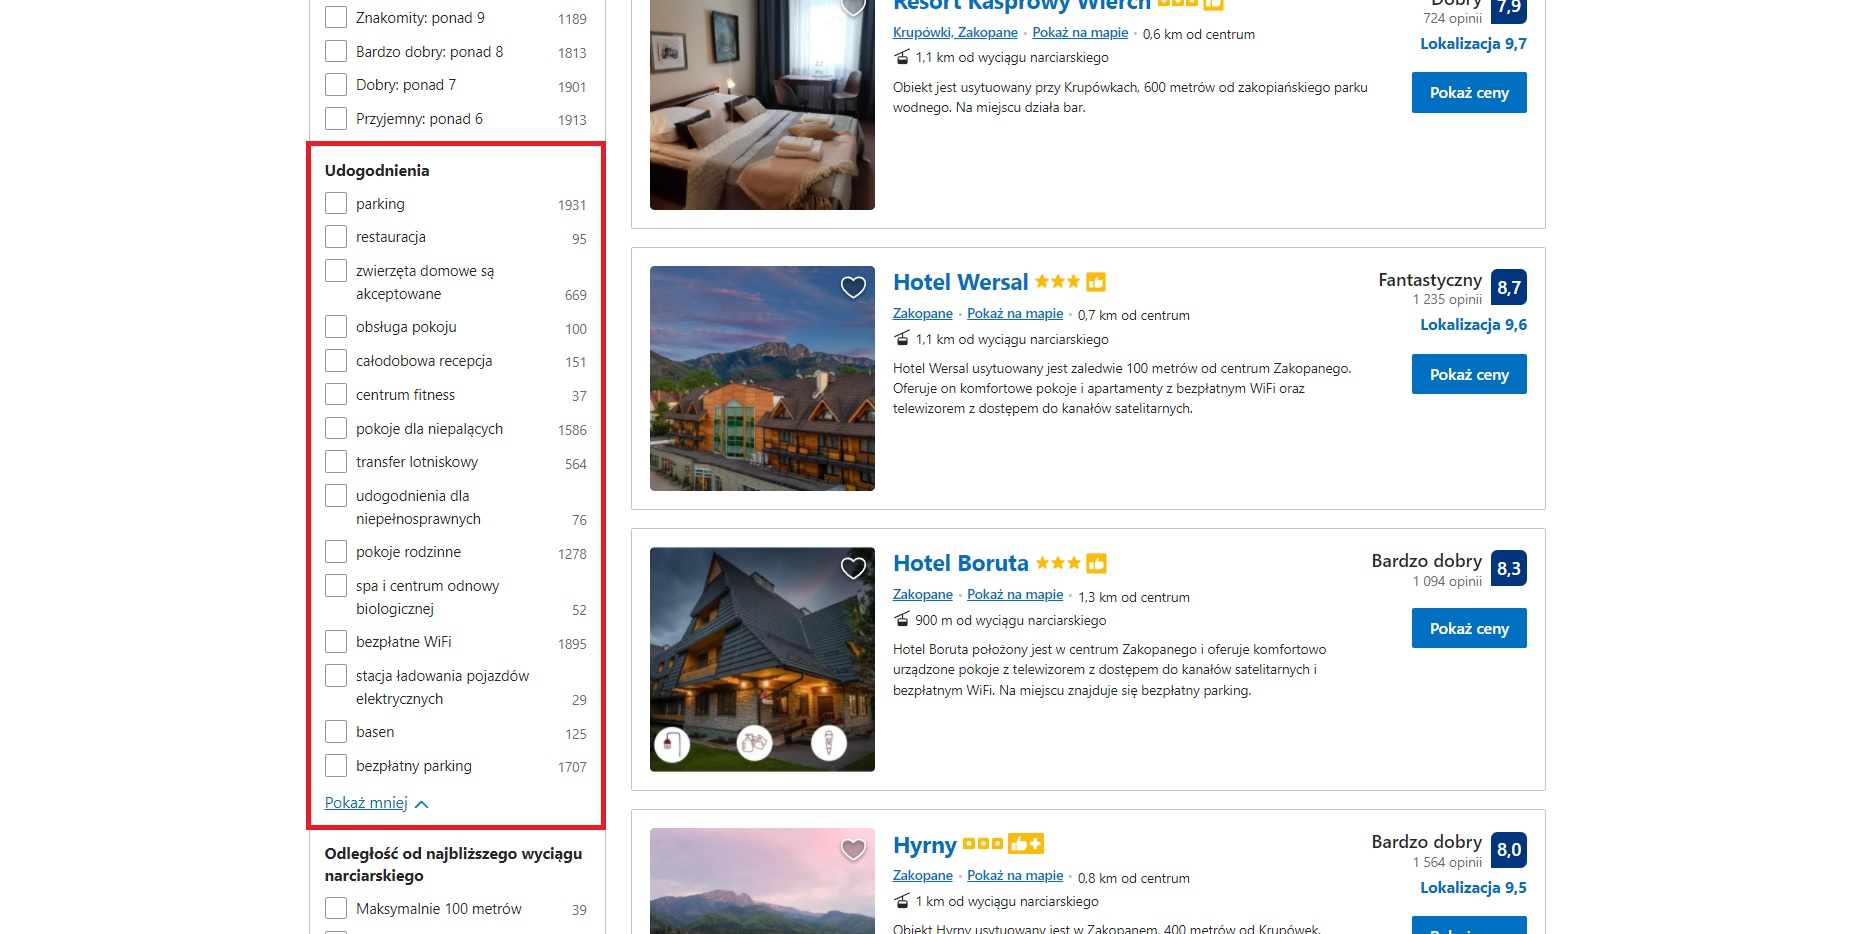This screenshot has width=1874, height=934.
Task: Select Bardzo dobry: ponad 8 filter
Action: pos(336,51)
